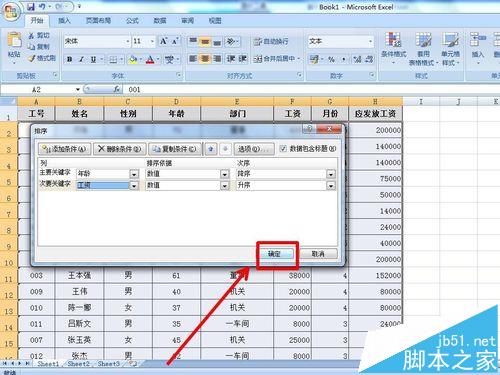Image resolution: width=500 pixels, height=375 pixels.
Task: Switch to the Insert ribbon tab
Action: 64,21
